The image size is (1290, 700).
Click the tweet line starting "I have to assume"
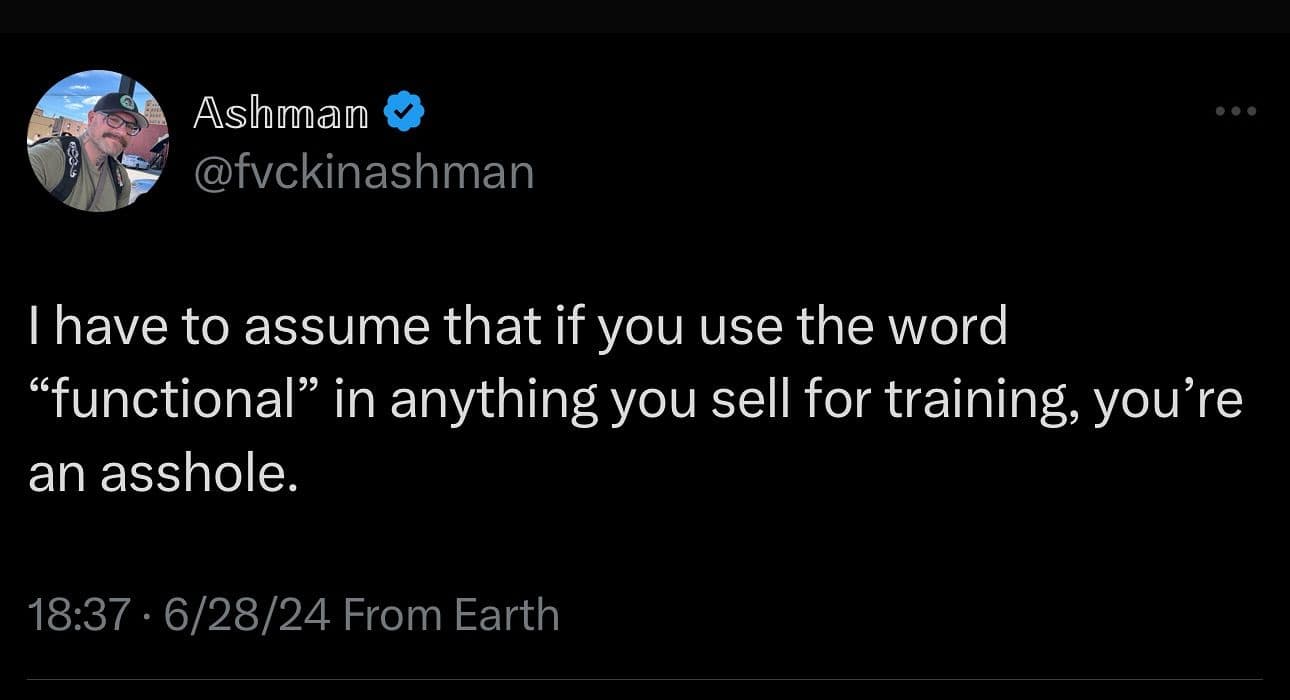point(518,328)
